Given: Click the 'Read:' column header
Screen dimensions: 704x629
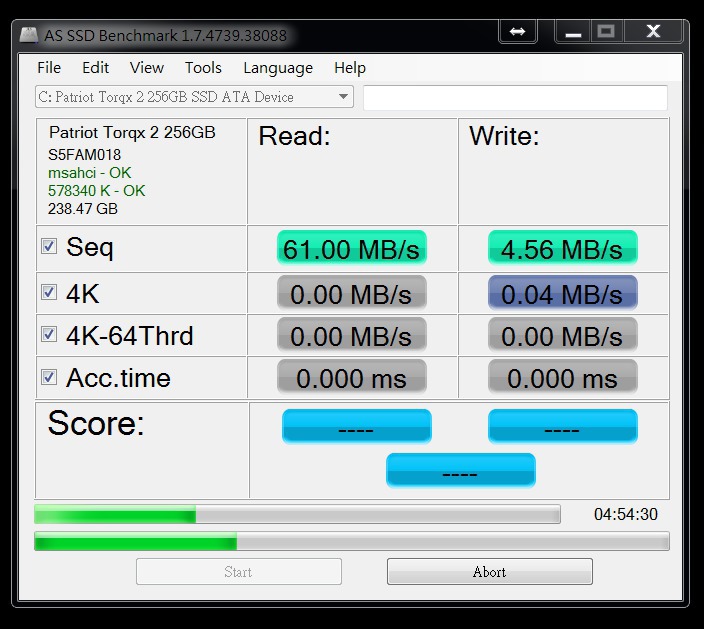Looking at the screenshot, I should click(295, 136).
